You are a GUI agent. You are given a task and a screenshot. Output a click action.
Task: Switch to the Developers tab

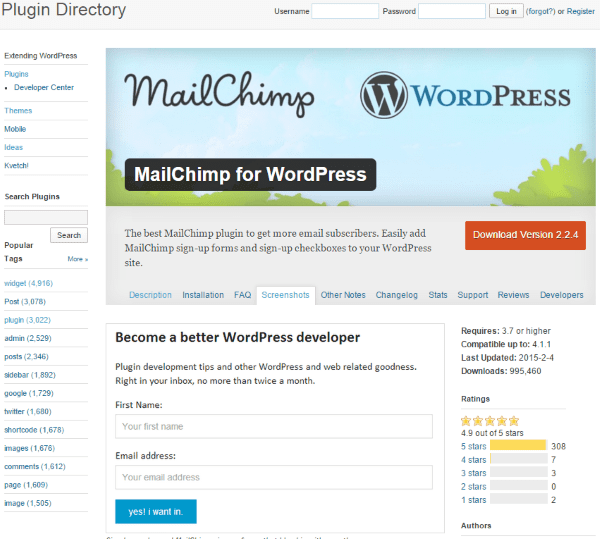(x=561, y=295)
